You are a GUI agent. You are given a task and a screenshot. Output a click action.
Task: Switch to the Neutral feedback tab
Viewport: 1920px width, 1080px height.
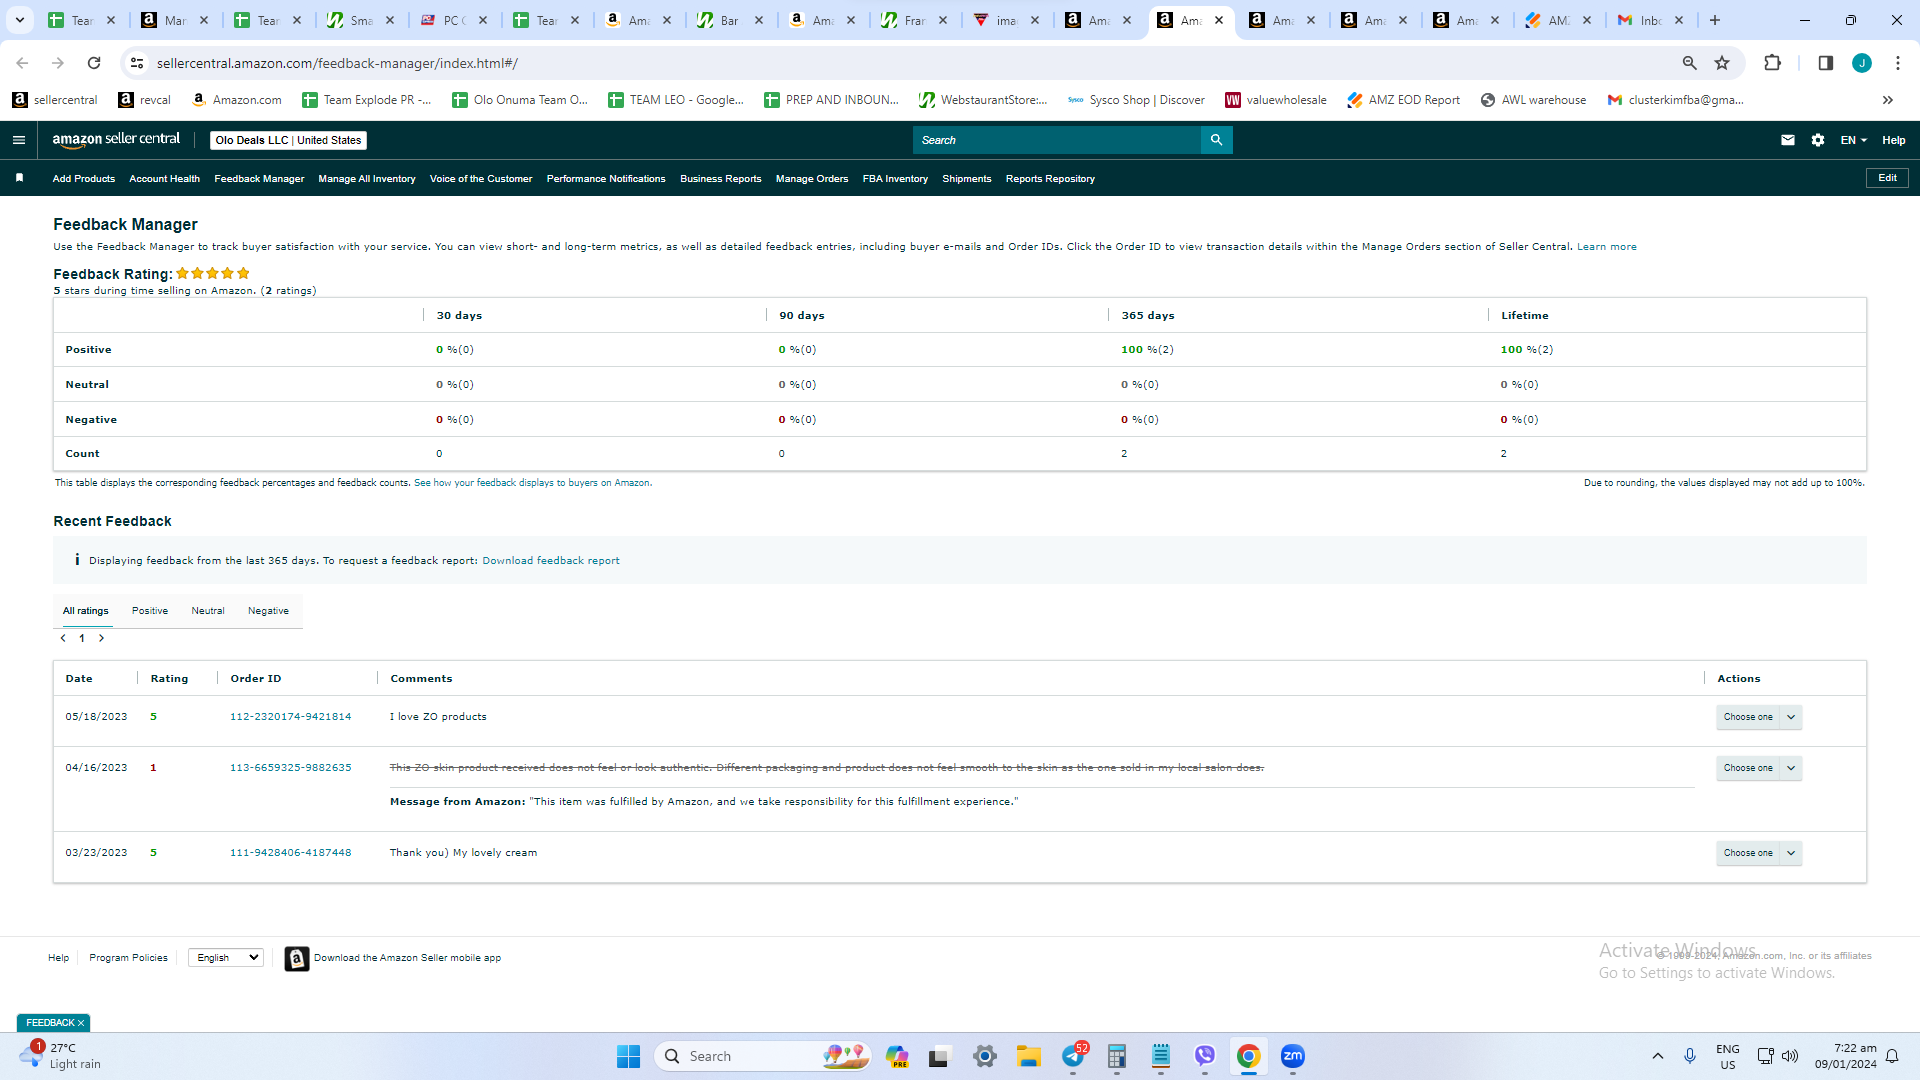208,611
